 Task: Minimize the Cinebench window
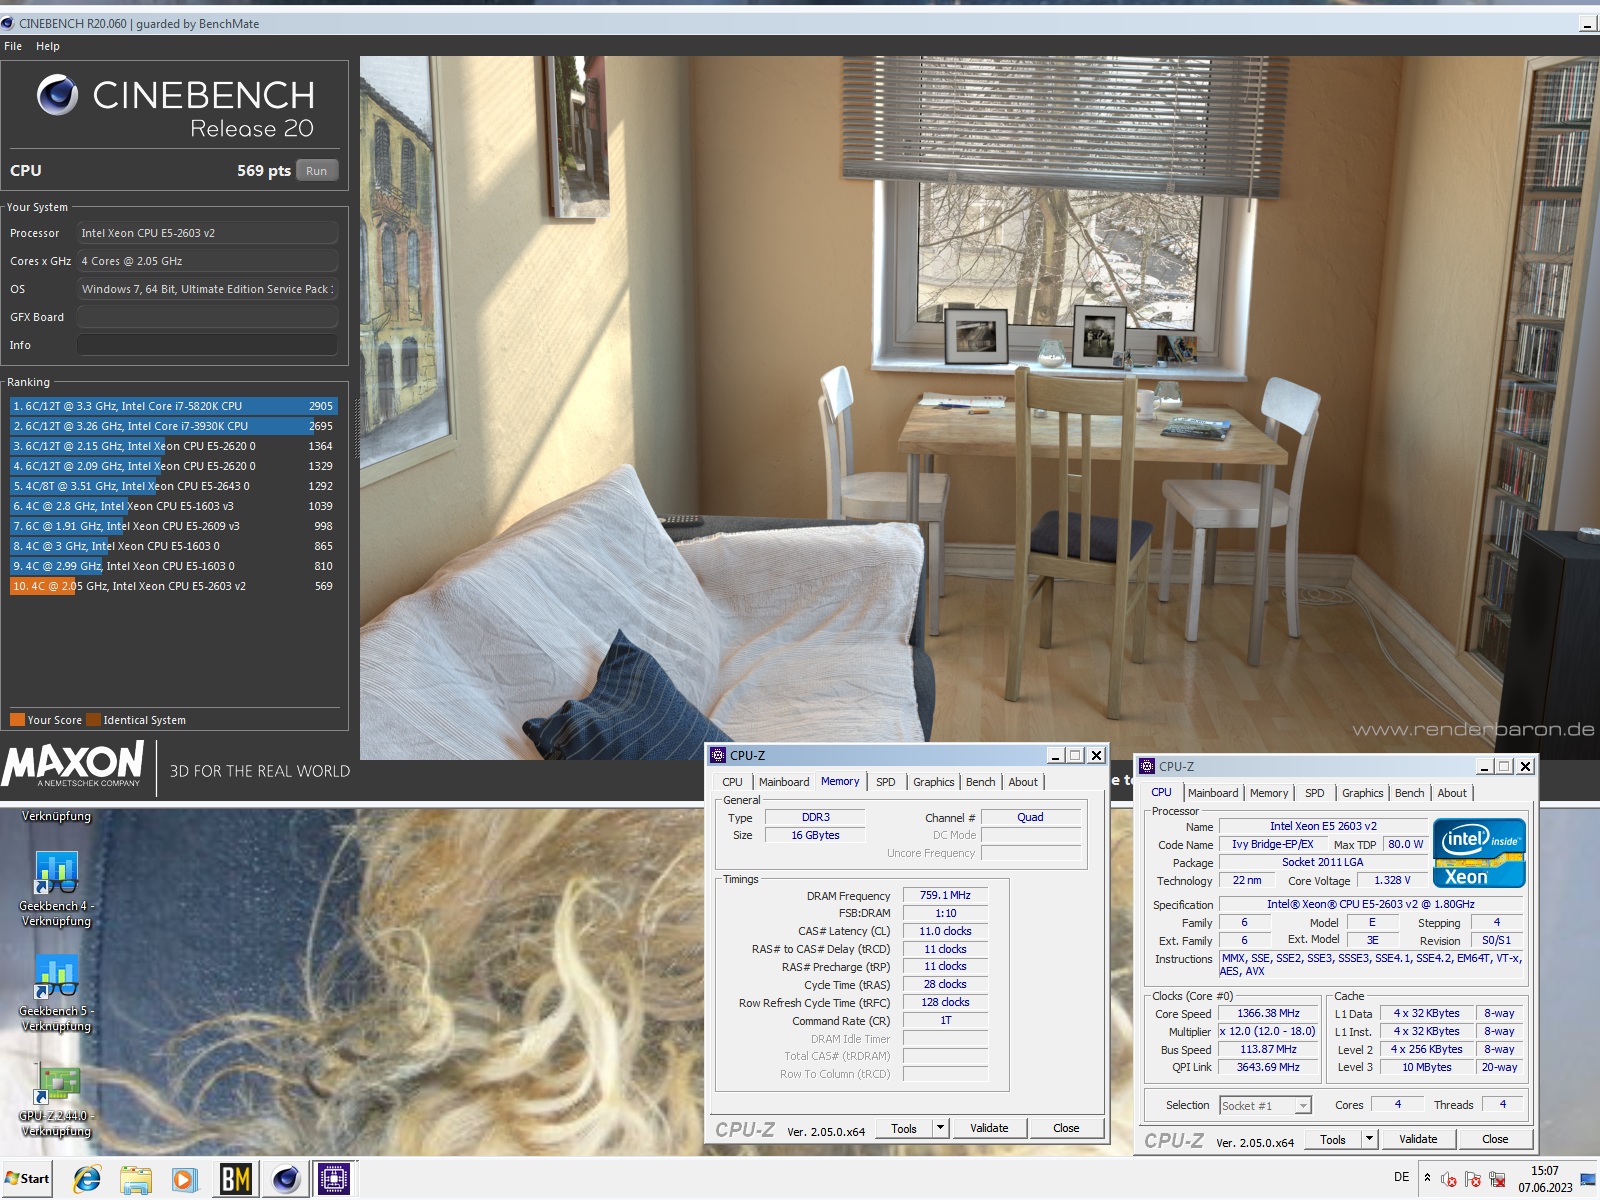[x=1588, y=23]
